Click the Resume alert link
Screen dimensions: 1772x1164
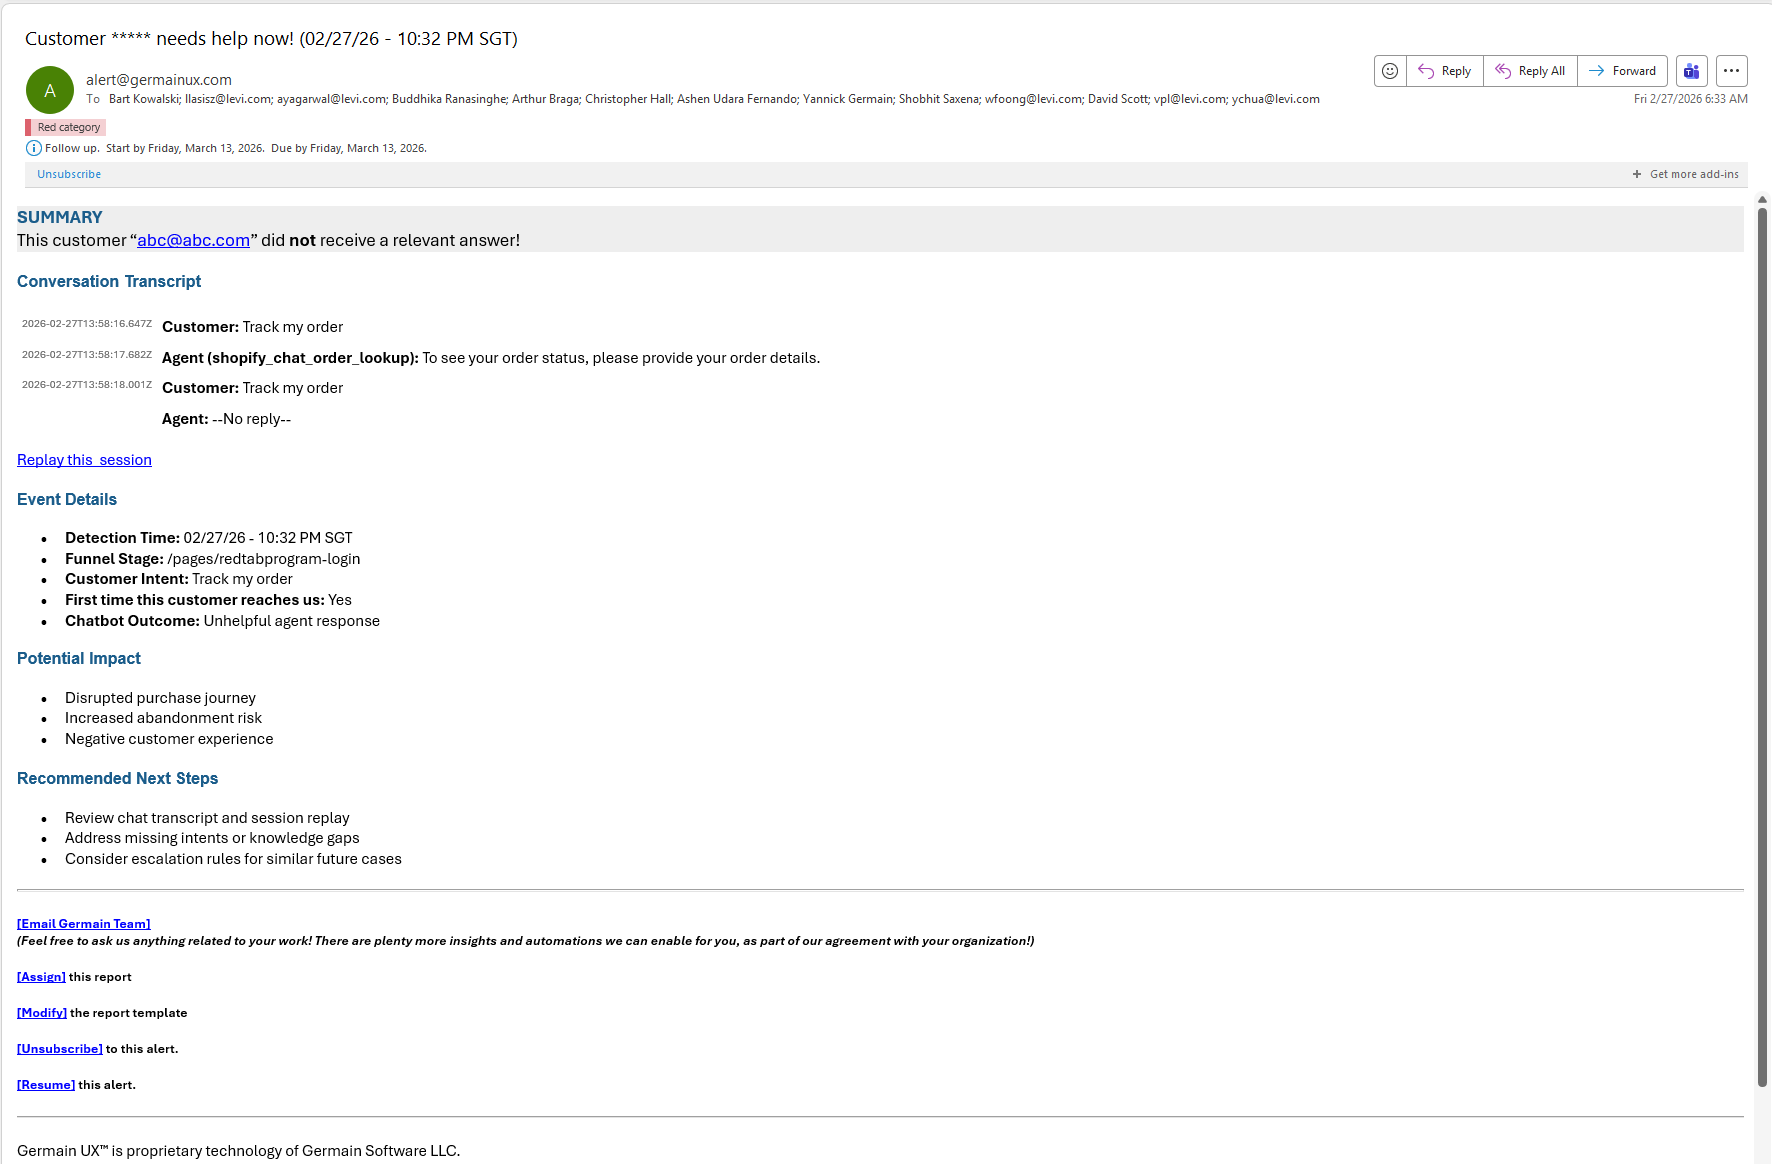46,1085
